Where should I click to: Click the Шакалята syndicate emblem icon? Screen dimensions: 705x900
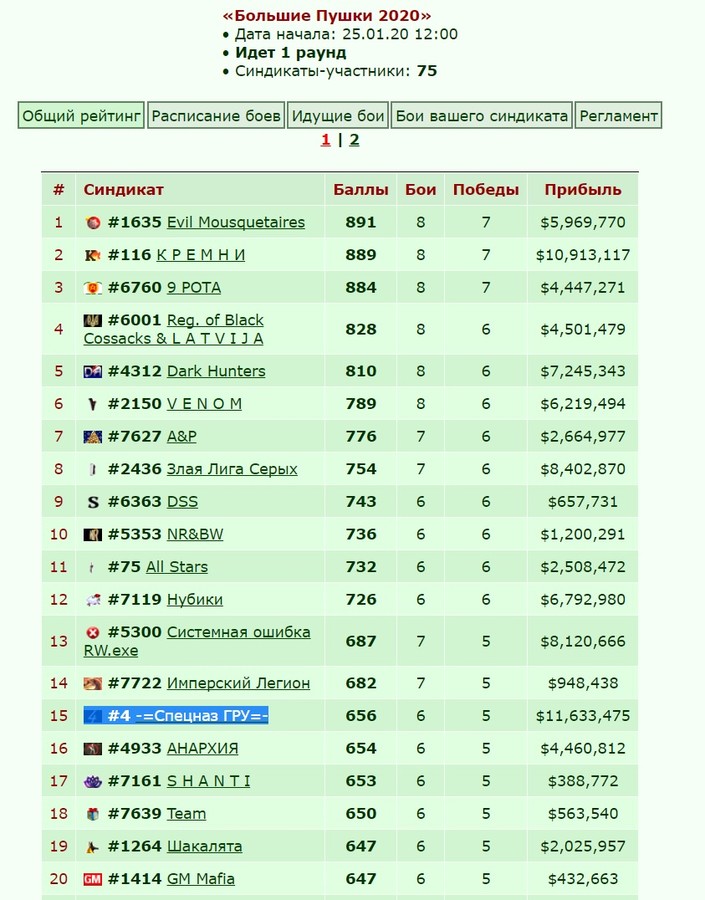(92, 847)
